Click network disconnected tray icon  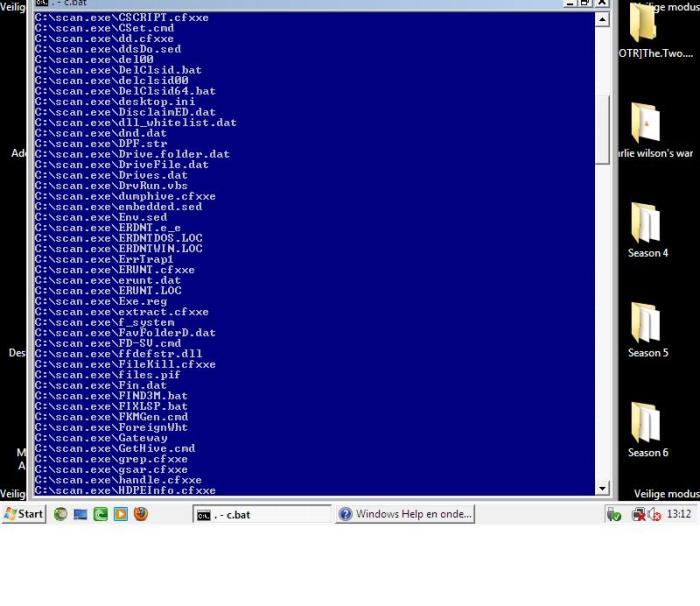(x=639, y=514)
